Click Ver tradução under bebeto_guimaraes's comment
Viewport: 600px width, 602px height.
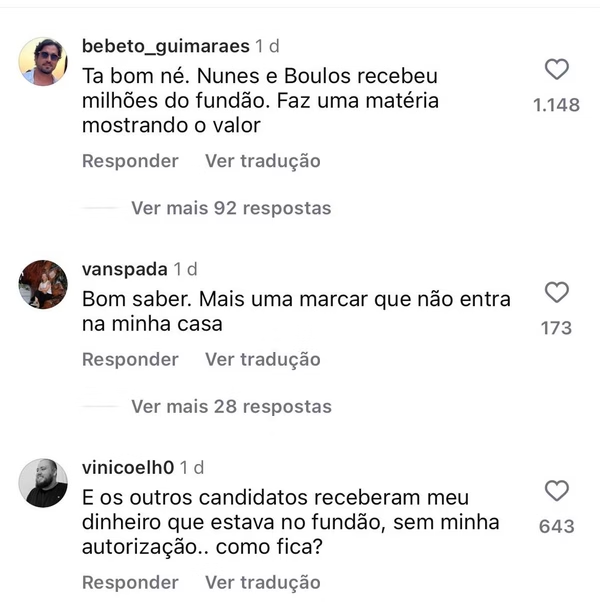tap(263, 161)
